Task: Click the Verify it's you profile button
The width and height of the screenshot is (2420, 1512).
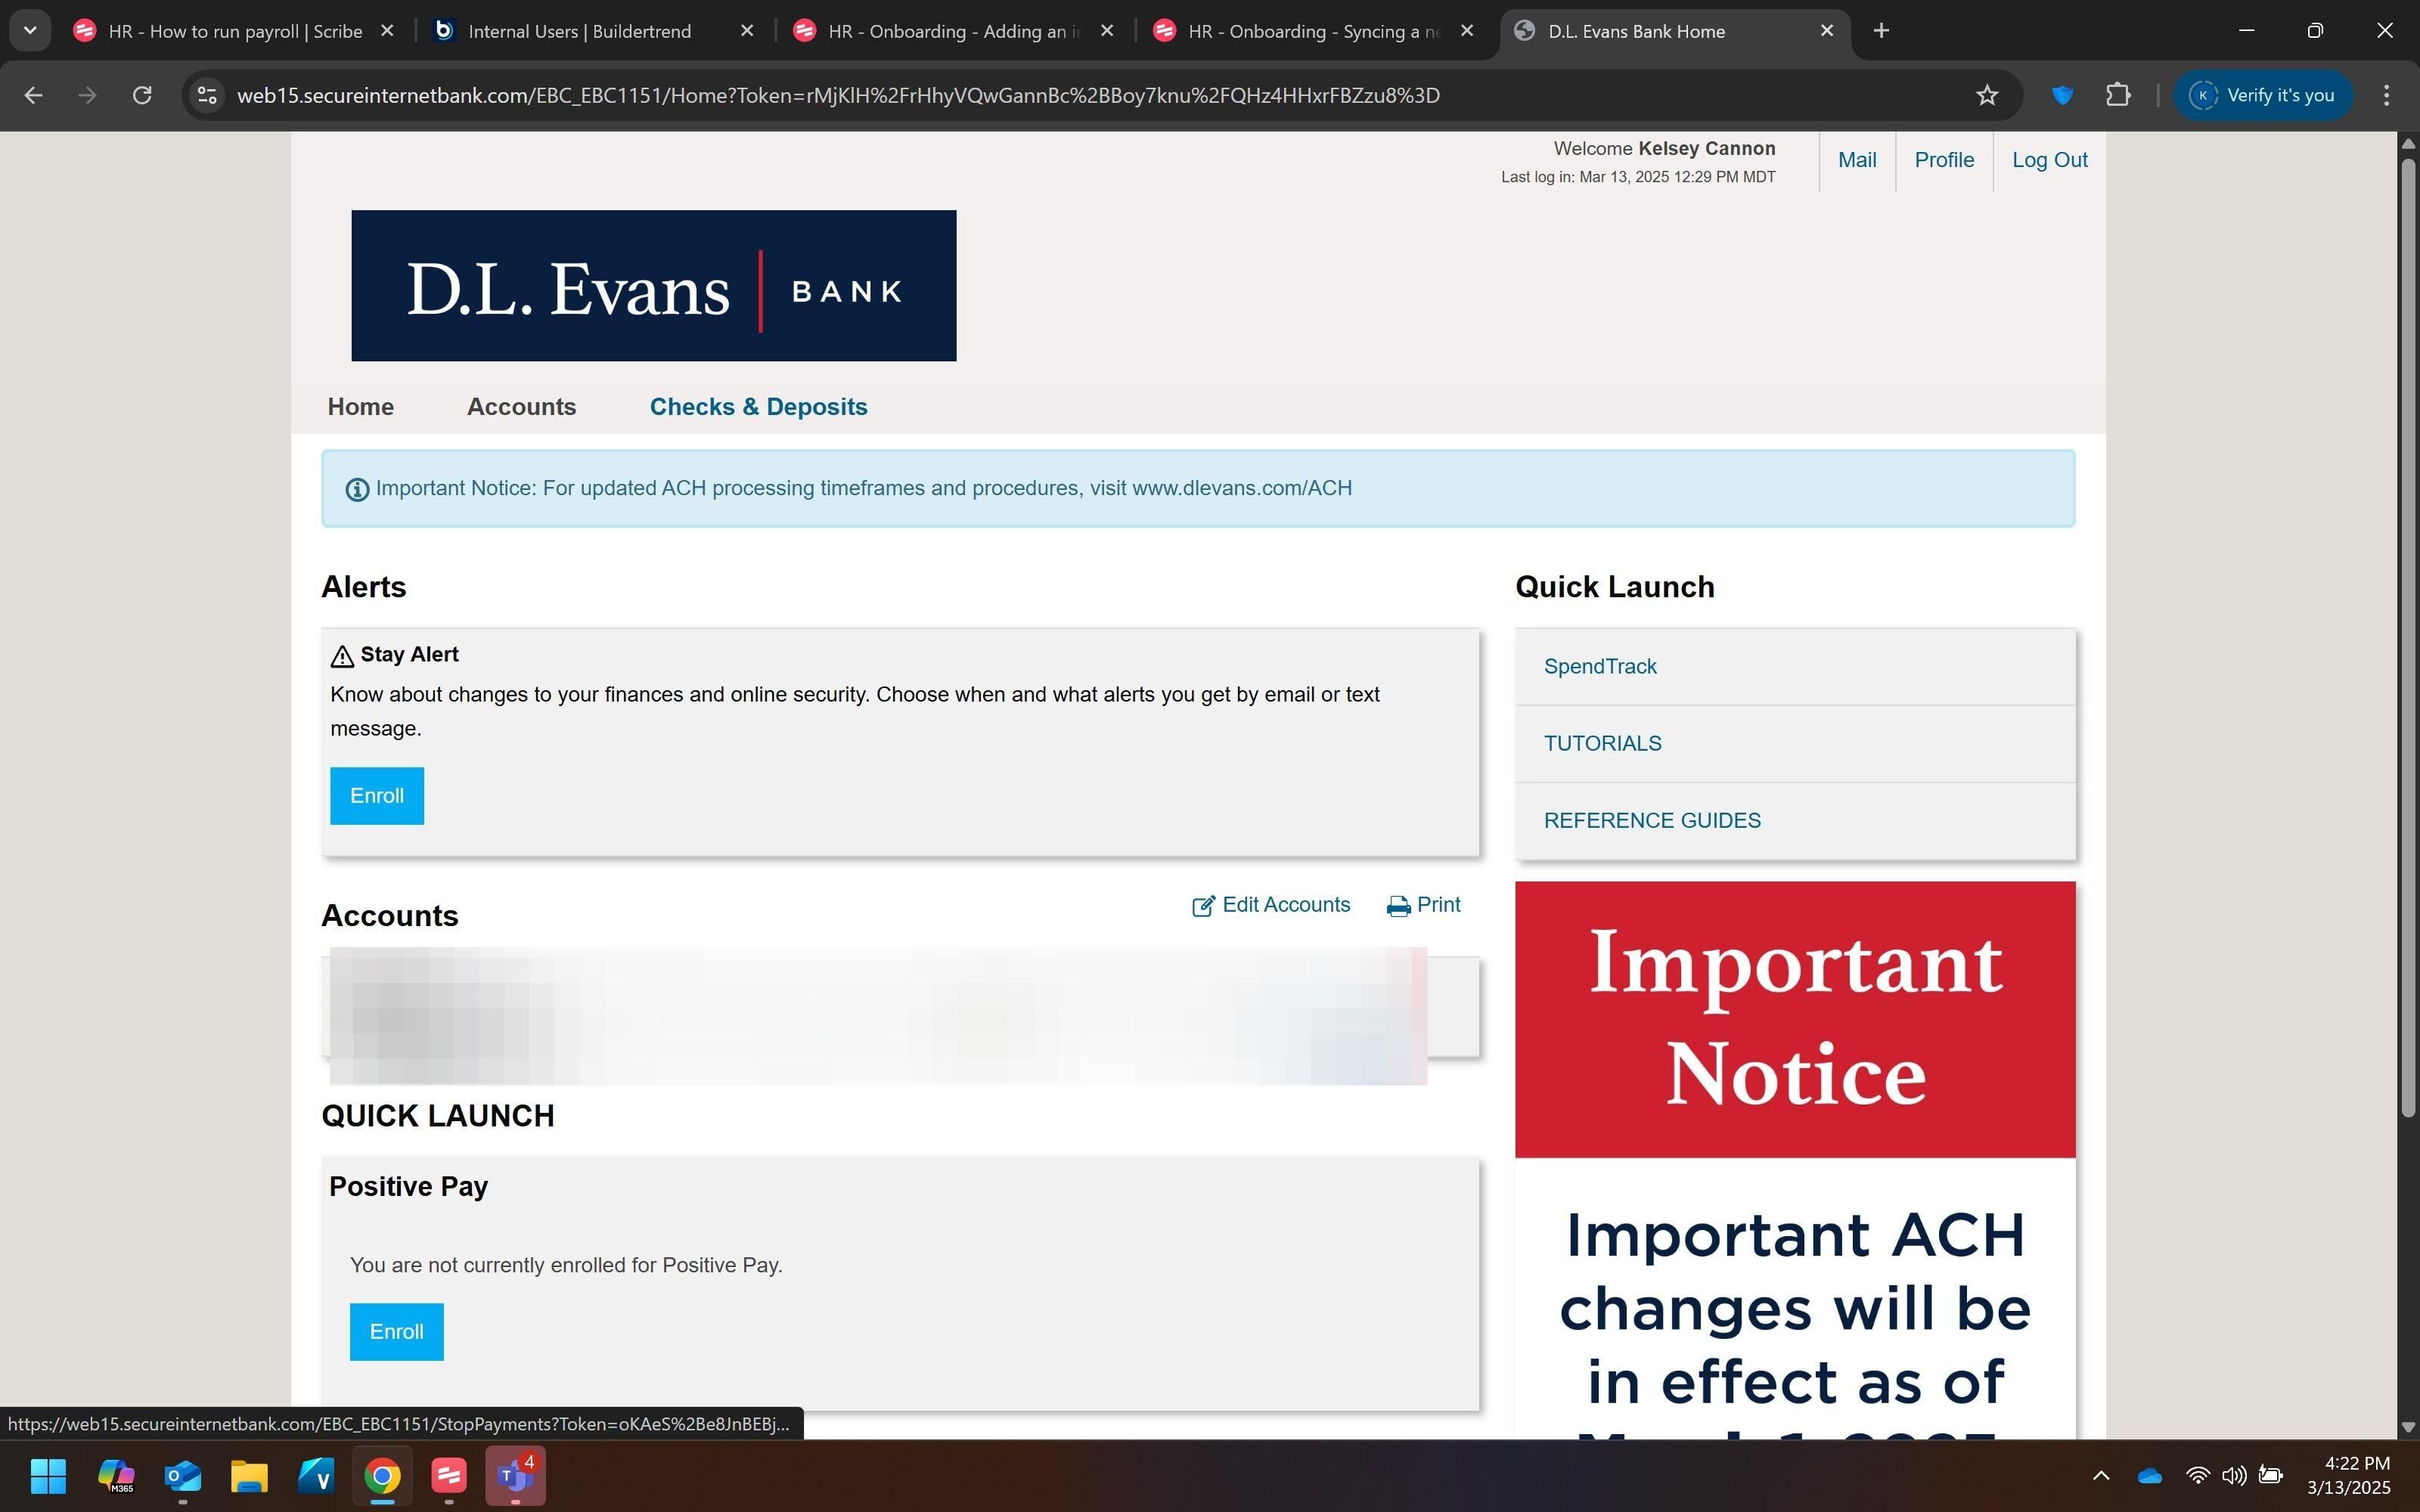Action: (x=2262, y=95)
